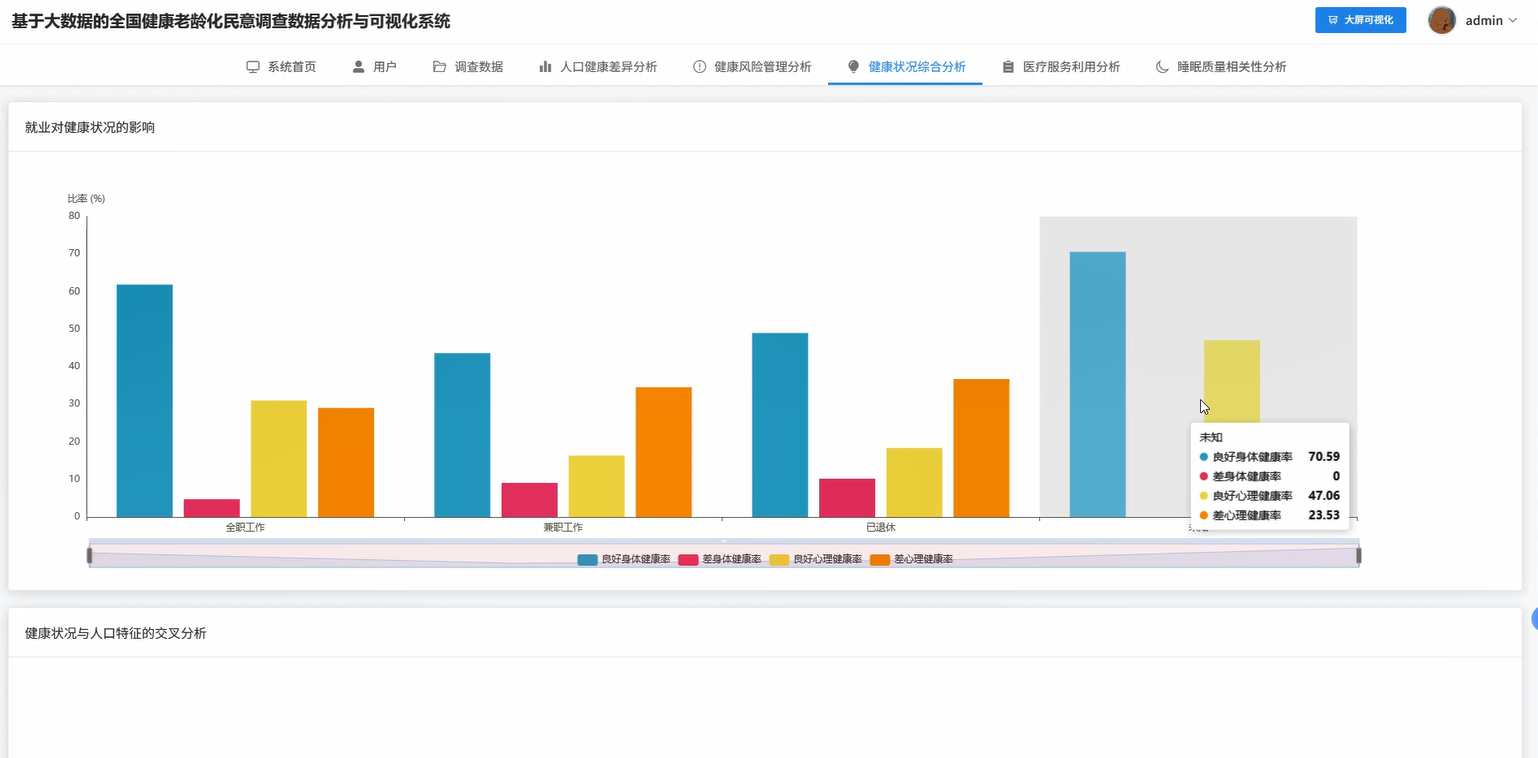Toggle 差身体健康率 legend series
Screen dimensions: 1538x758
click(720, 560)
